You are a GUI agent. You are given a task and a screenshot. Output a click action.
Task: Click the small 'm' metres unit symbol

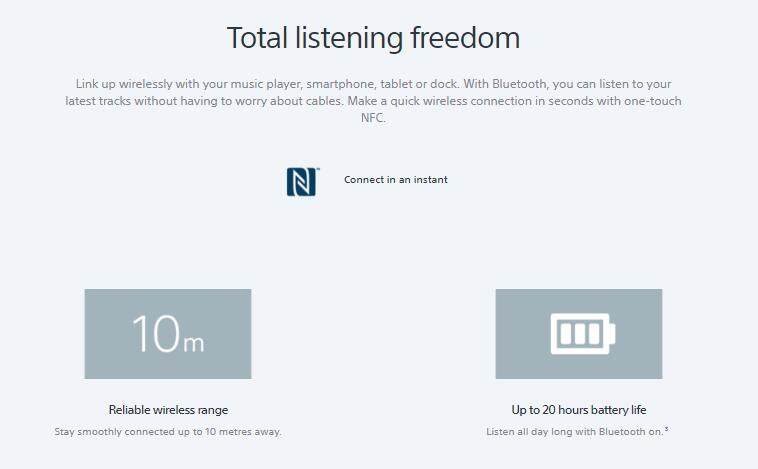click(x=194, y=342)
